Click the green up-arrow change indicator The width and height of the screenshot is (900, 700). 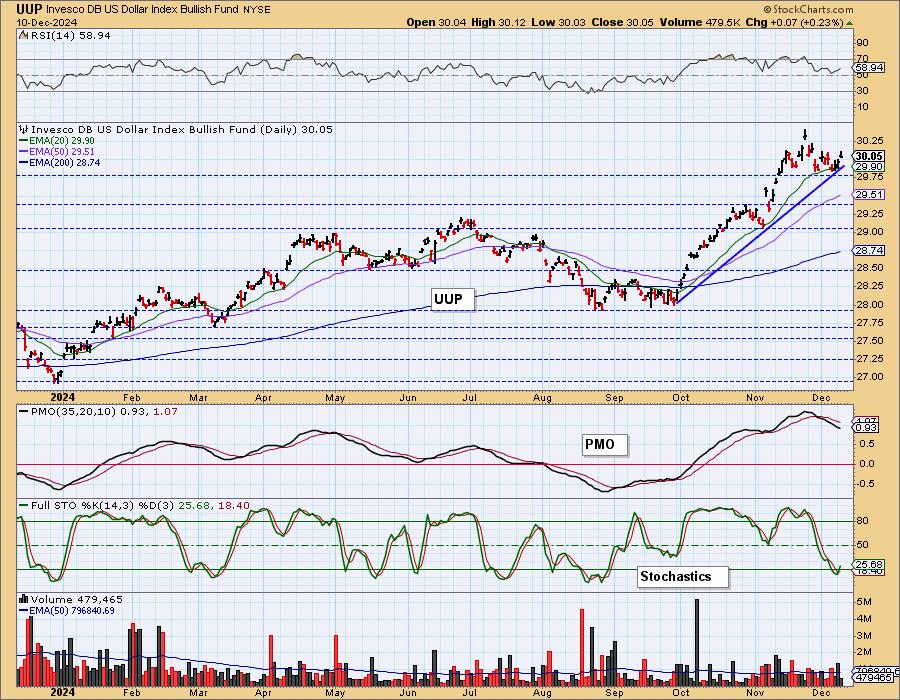pos(850,23)
